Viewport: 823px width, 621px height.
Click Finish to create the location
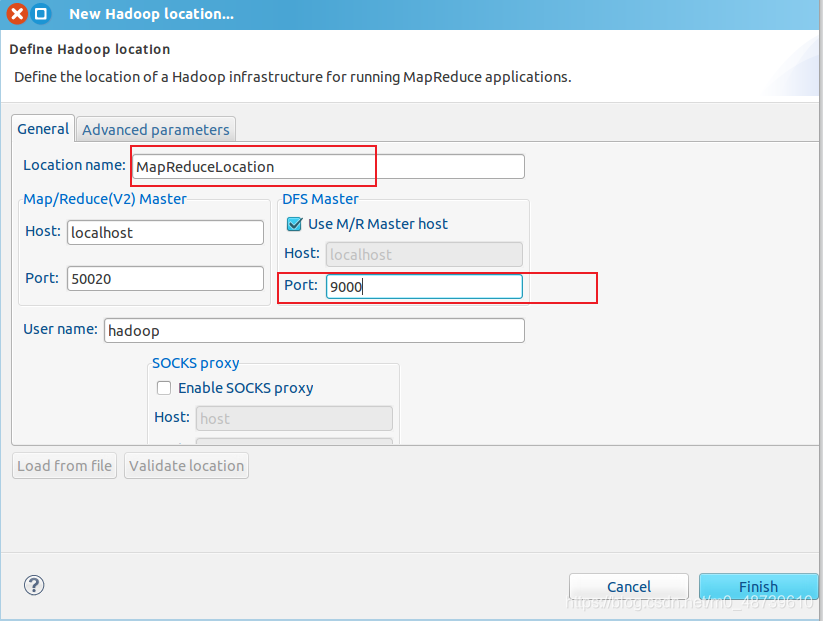coord(758,586)
